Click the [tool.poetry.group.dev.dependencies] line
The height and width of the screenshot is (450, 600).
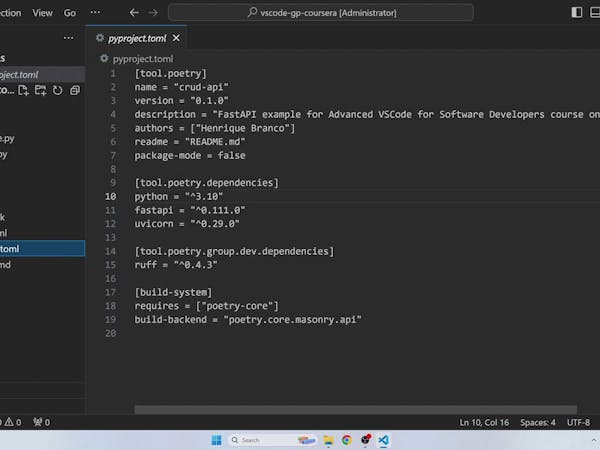pos(234,251)
